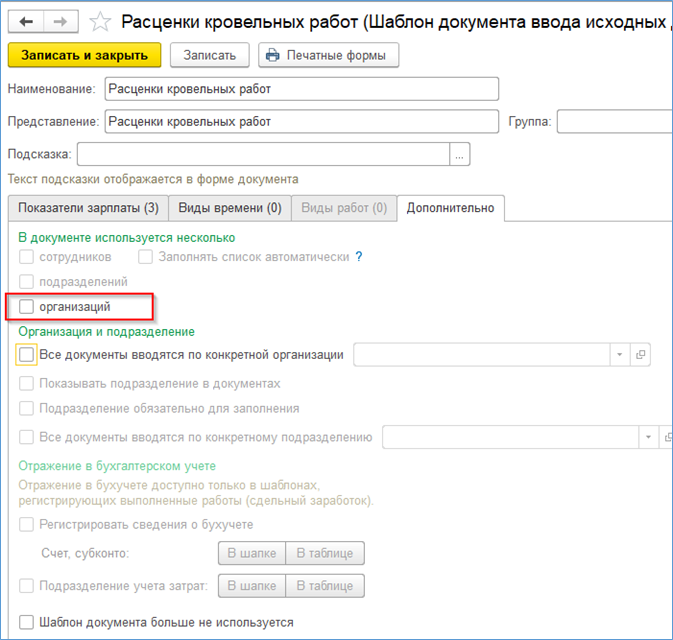Viewport: 673px width, 640px height.
Task: Click open icon next to organization field
Action: click(641, 355)
